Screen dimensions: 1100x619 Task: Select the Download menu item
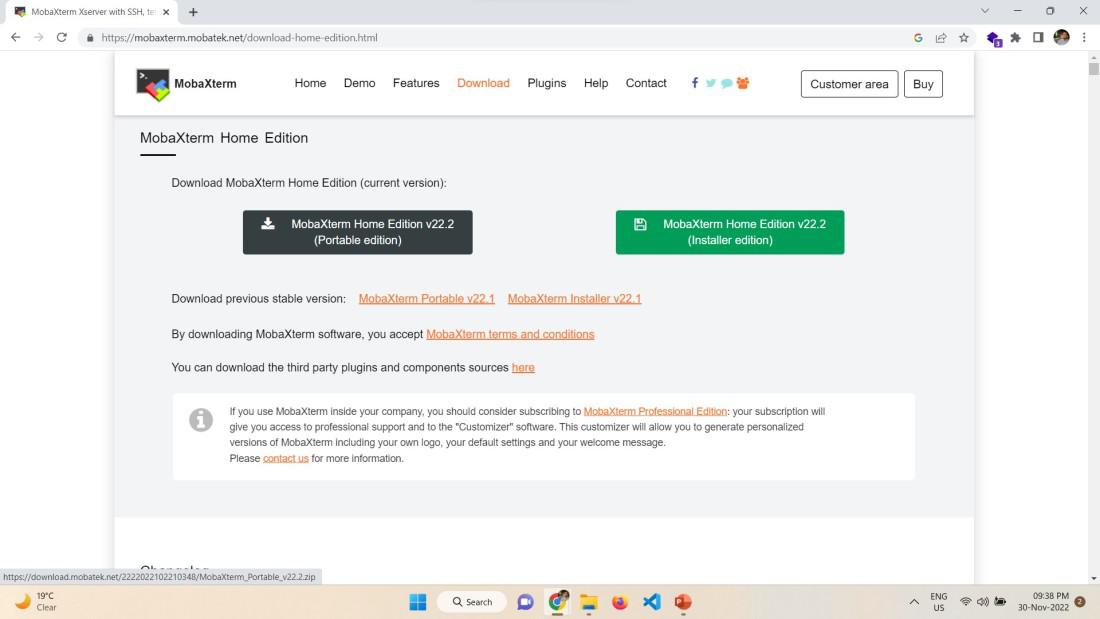(483, 83)
